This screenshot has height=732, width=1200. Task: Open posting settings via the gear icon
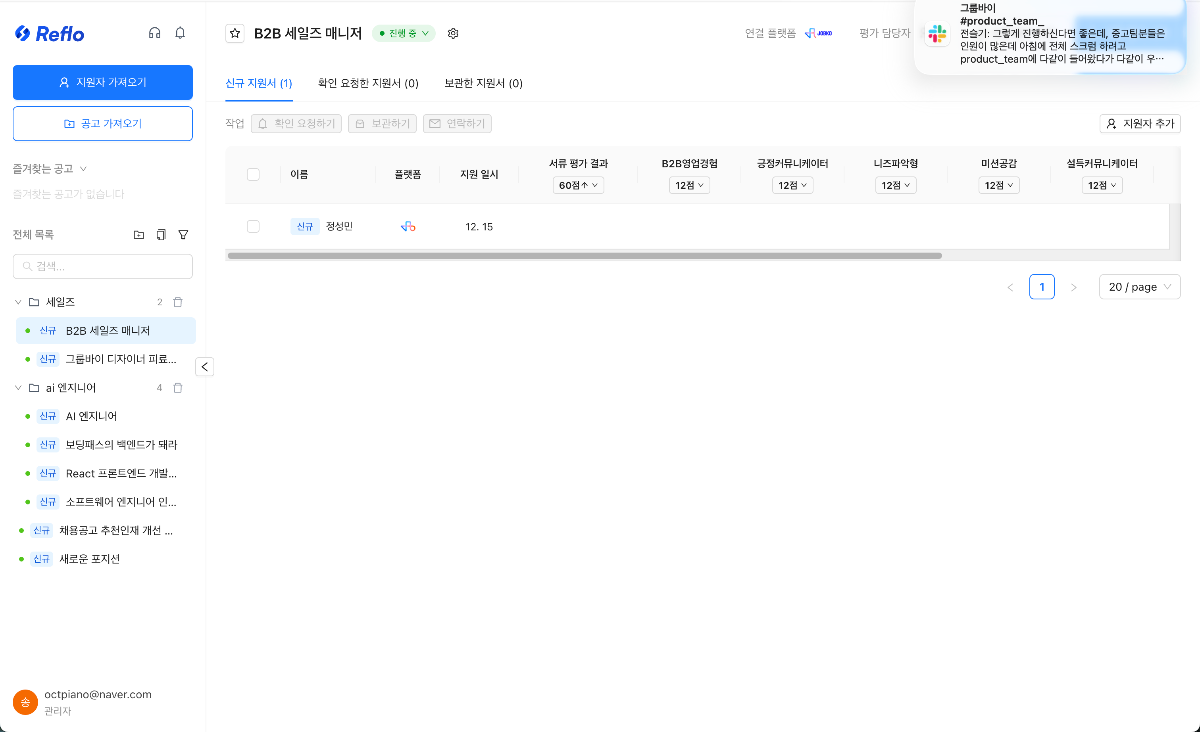click(x=453, y=33)
